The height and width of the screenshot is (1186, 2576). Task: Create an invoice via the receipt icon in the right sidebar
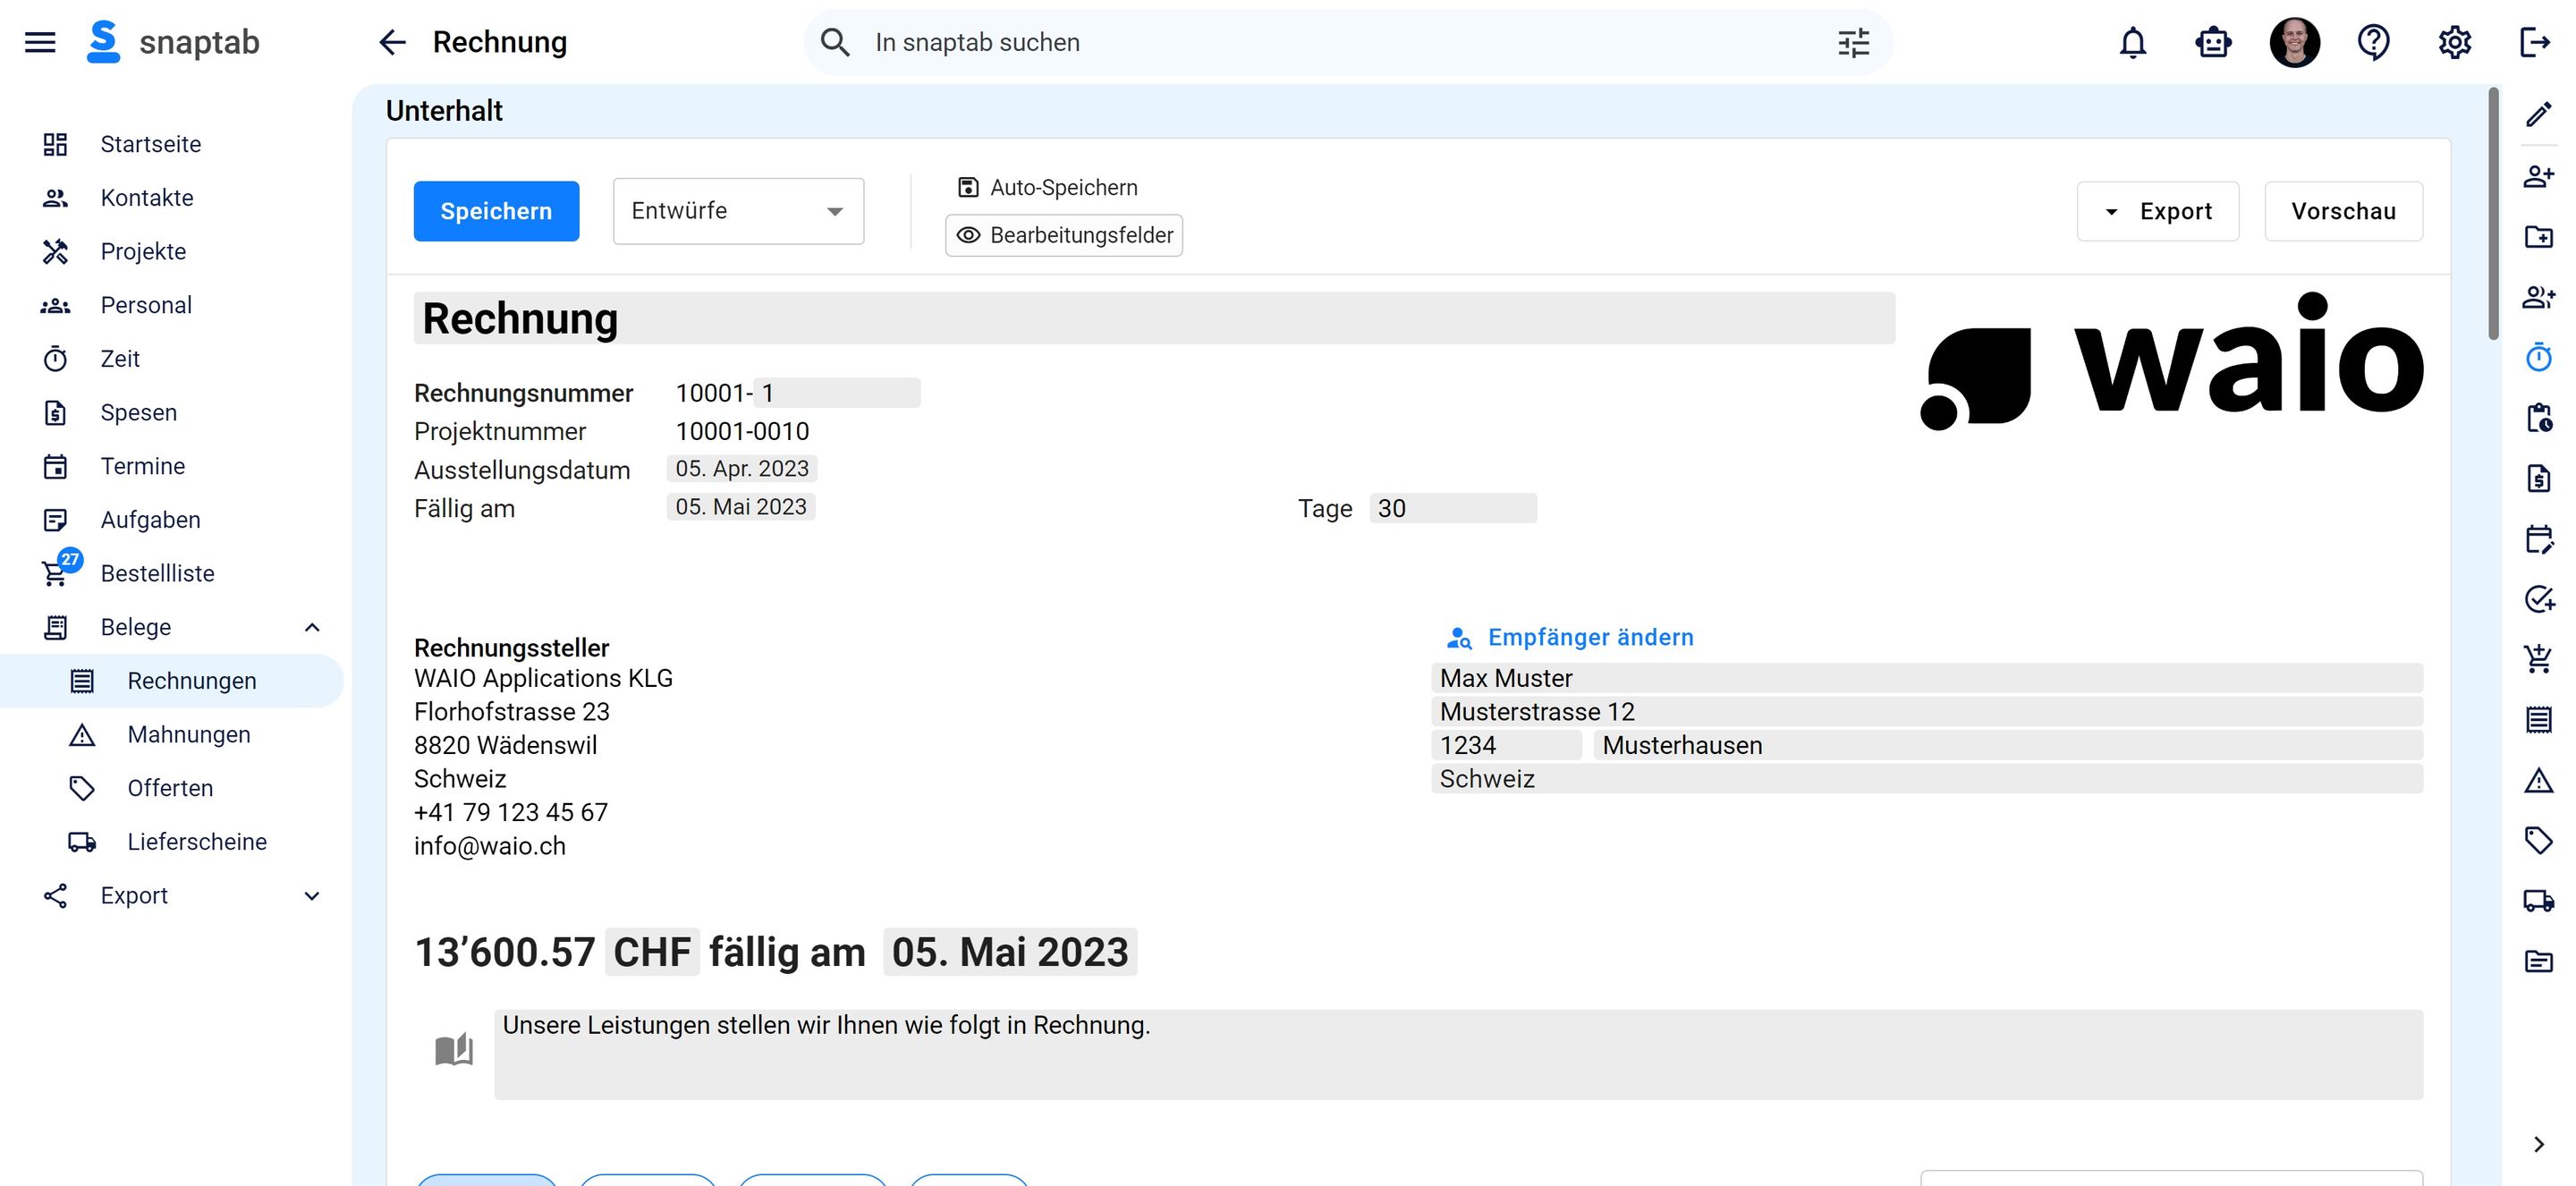tap(2538, 720)
